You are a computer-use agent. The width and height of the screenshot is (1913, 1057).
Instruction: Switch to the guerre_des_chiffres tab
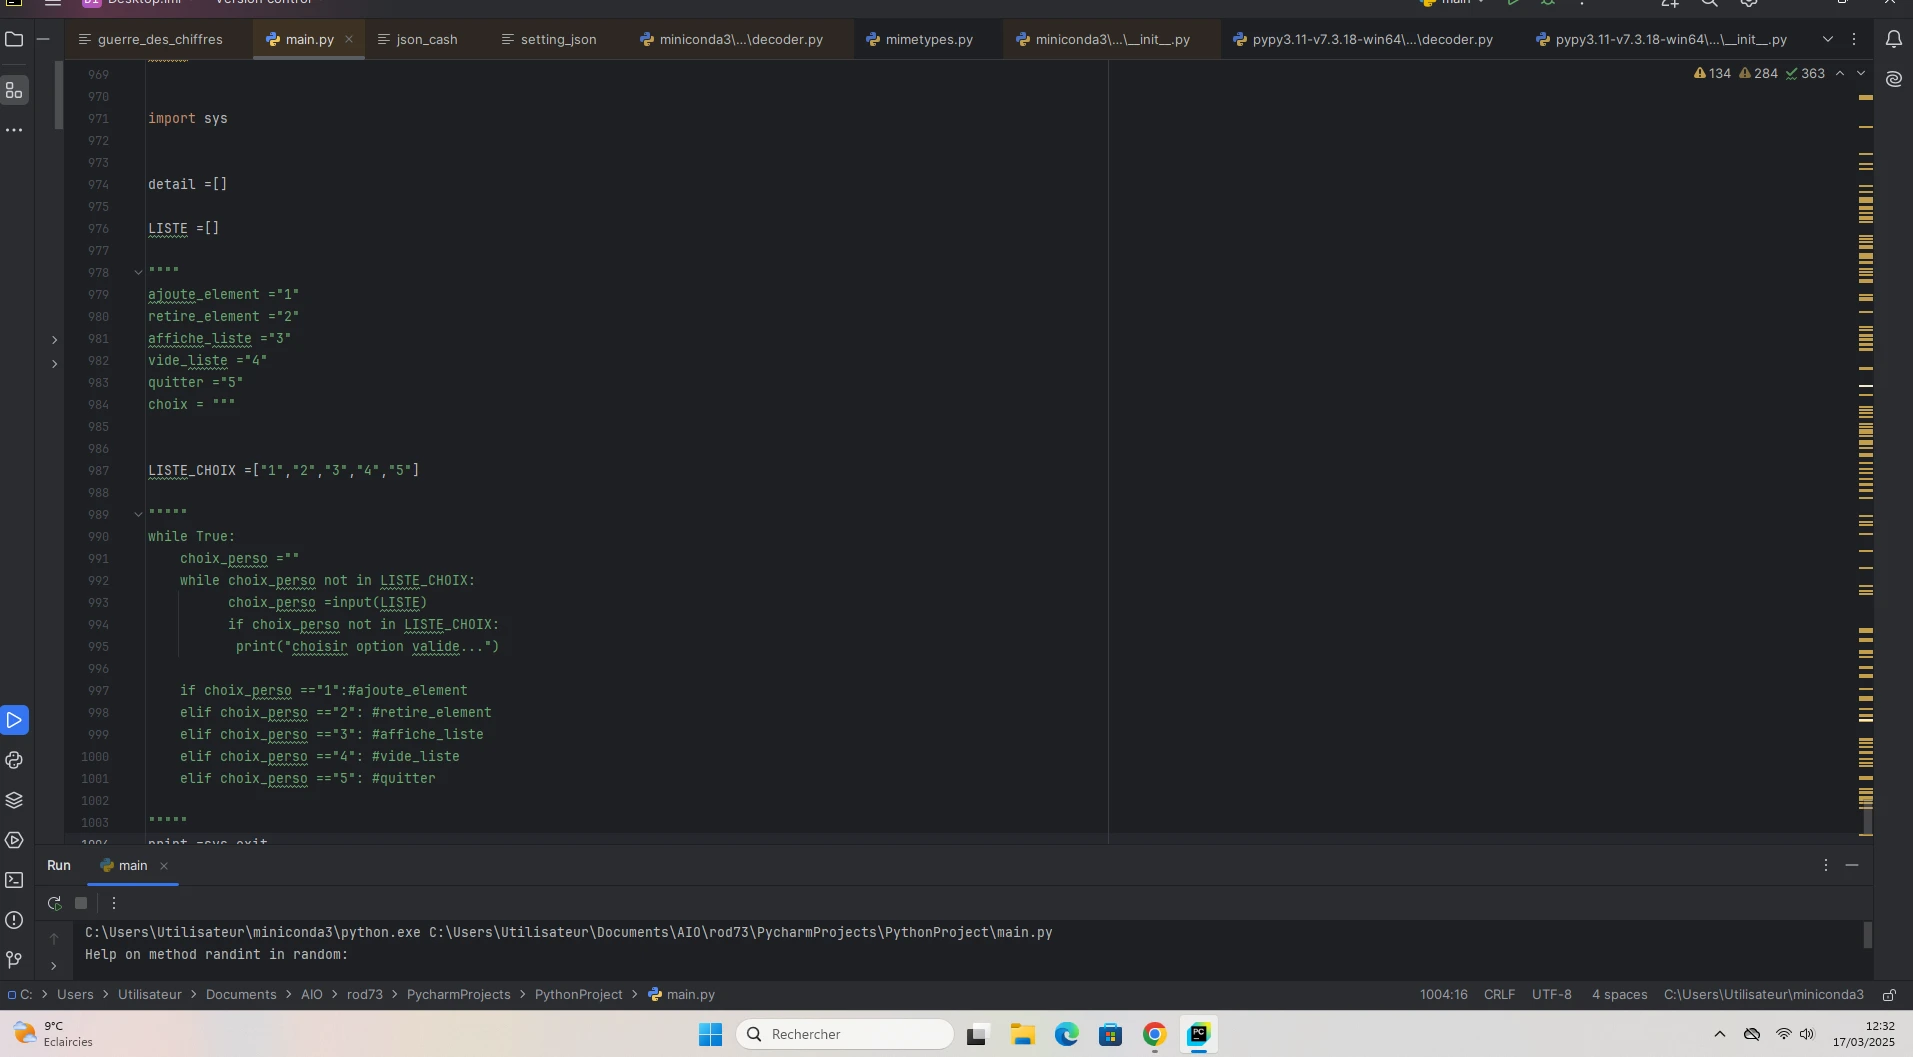point(159,40)
